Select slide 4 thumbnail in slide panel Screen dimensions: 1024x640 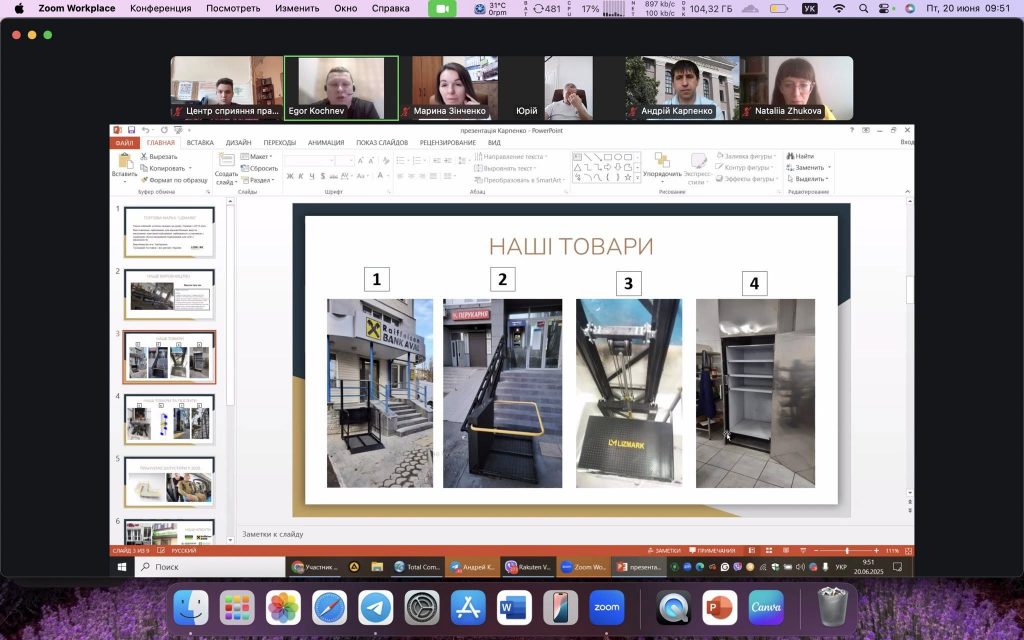click(x=168, y=418)
